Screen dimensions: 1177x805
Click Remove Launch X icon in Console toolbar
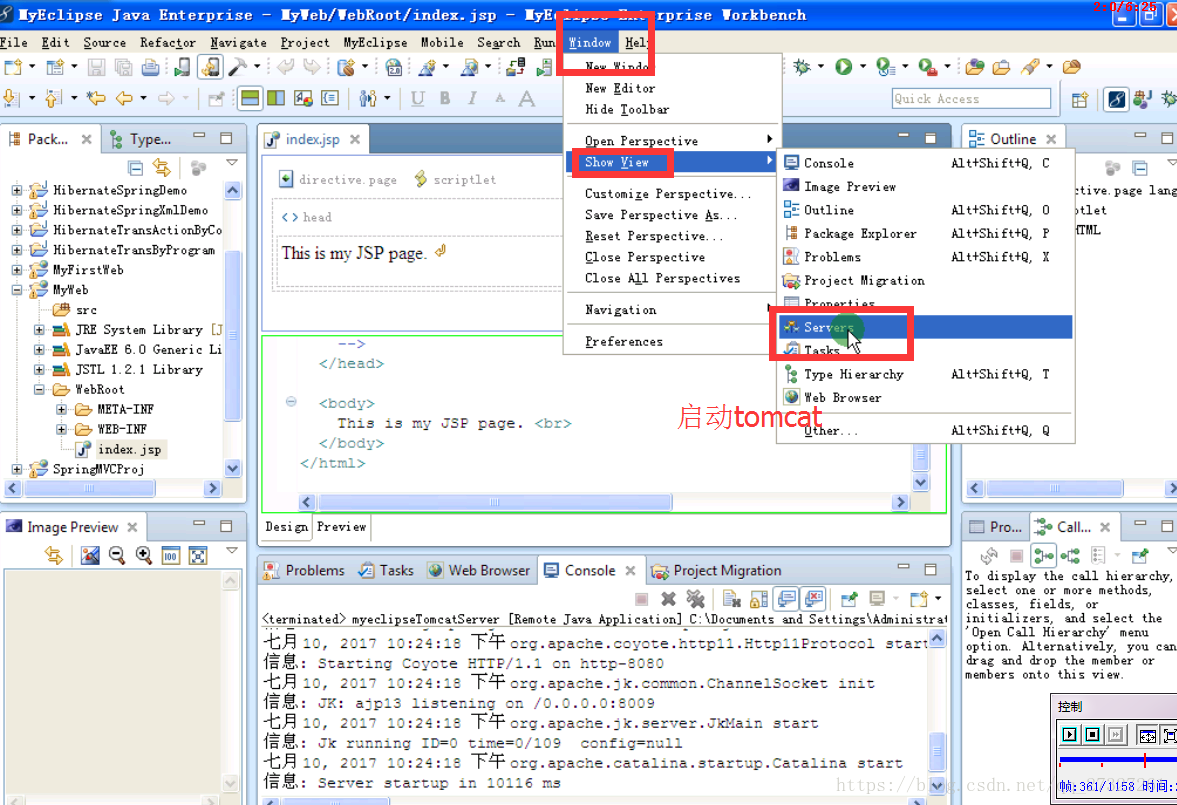point(668,599)
